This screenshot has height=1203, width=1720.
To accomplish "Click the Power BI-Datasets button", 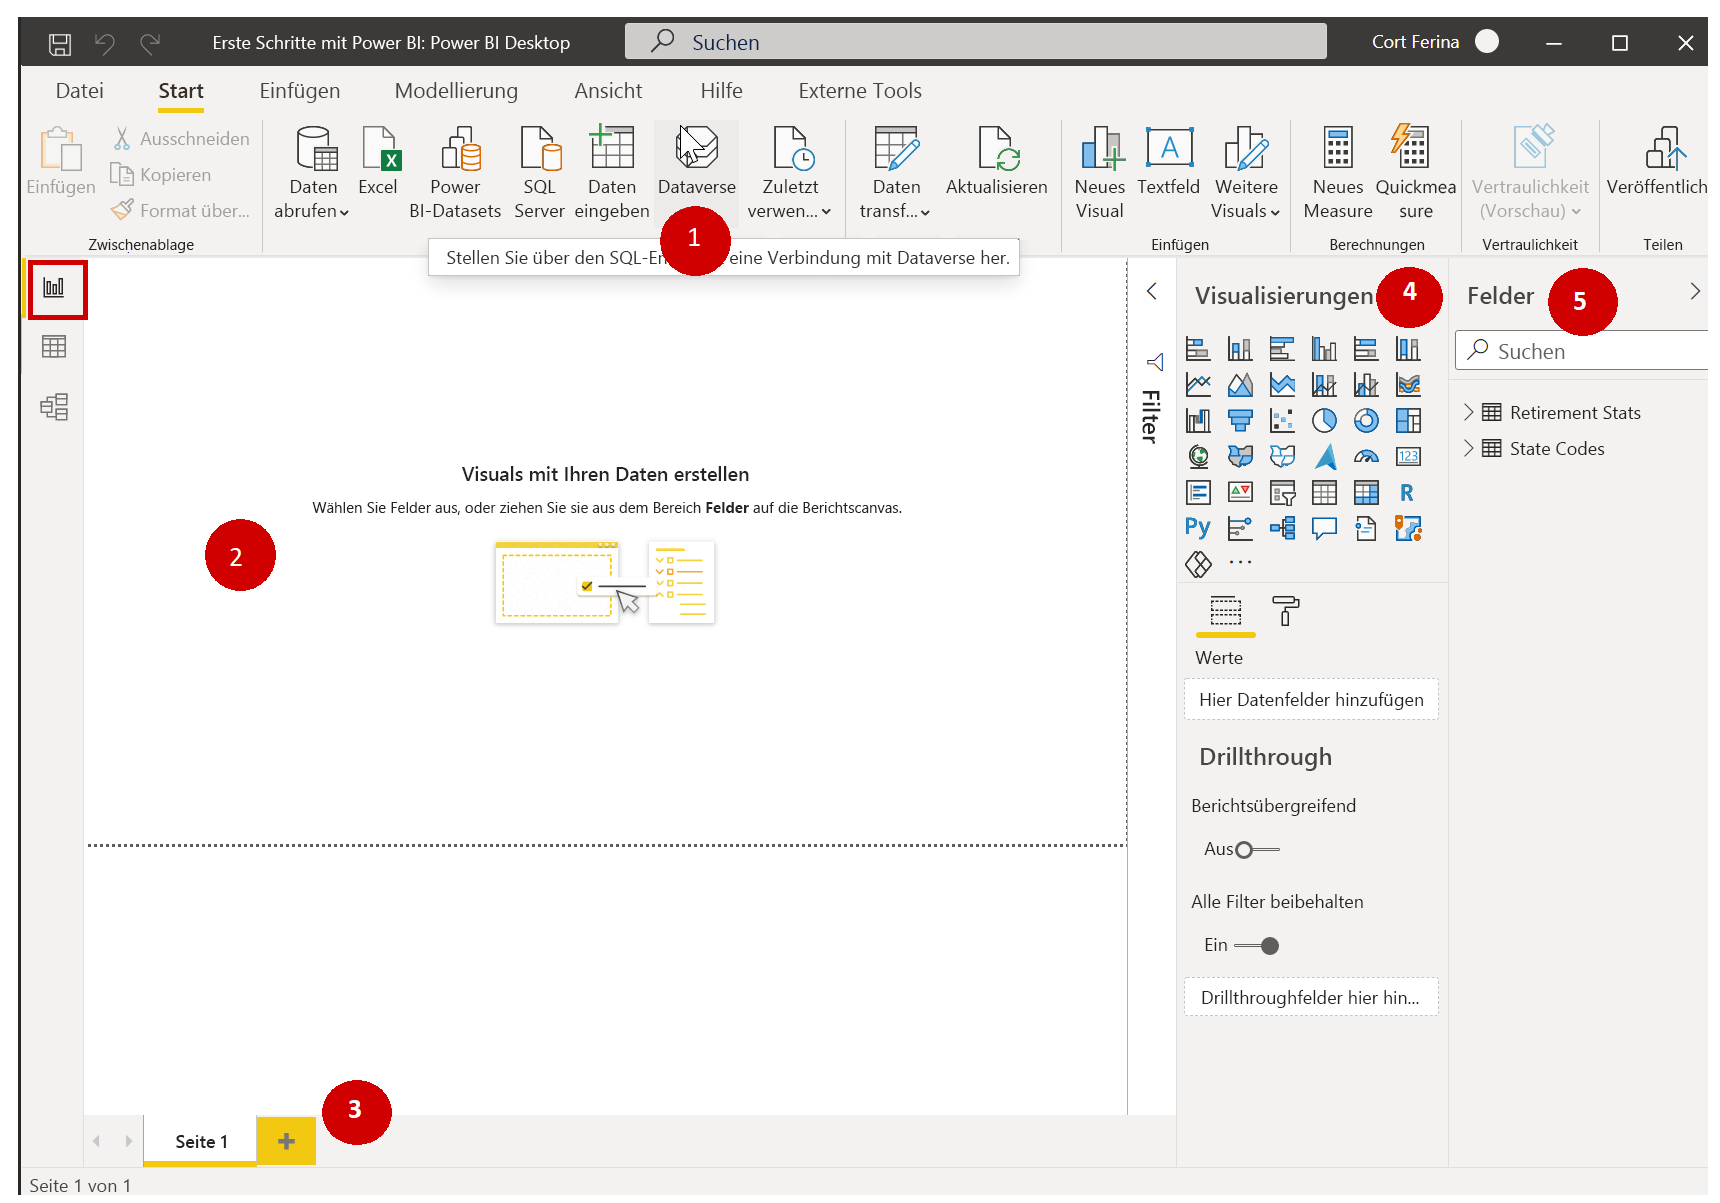I will tap(455, 172).
